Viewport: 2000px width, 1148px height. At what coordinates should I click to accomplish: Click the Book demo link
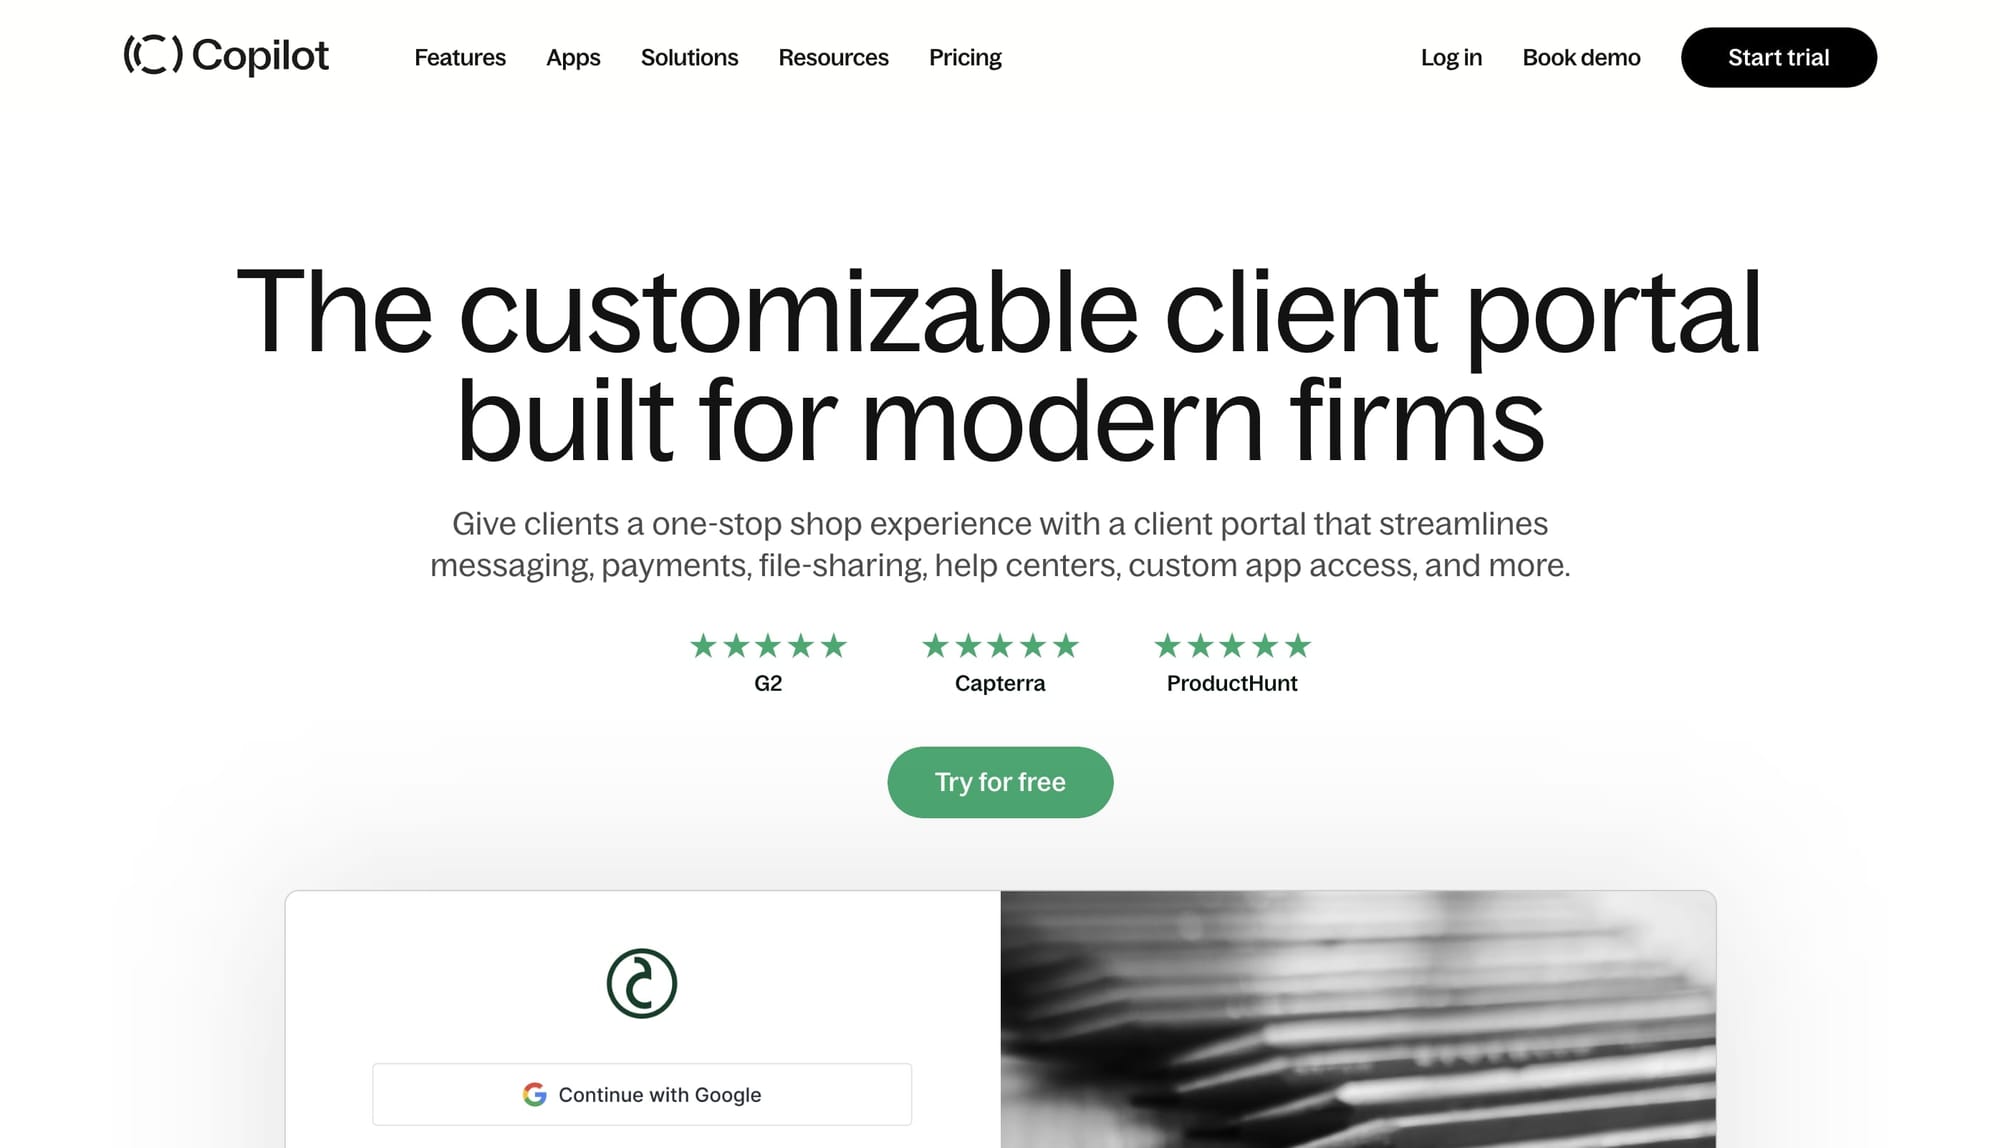(x=1581, y=56)
